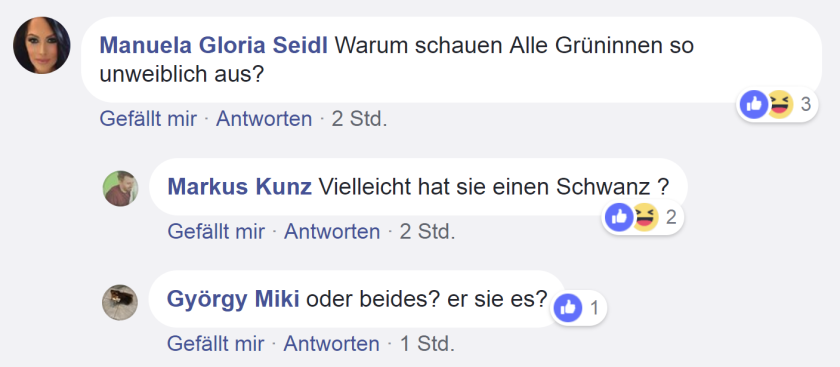
Task: Open the Markus Kunz profile name link
Action: point(239,187)
